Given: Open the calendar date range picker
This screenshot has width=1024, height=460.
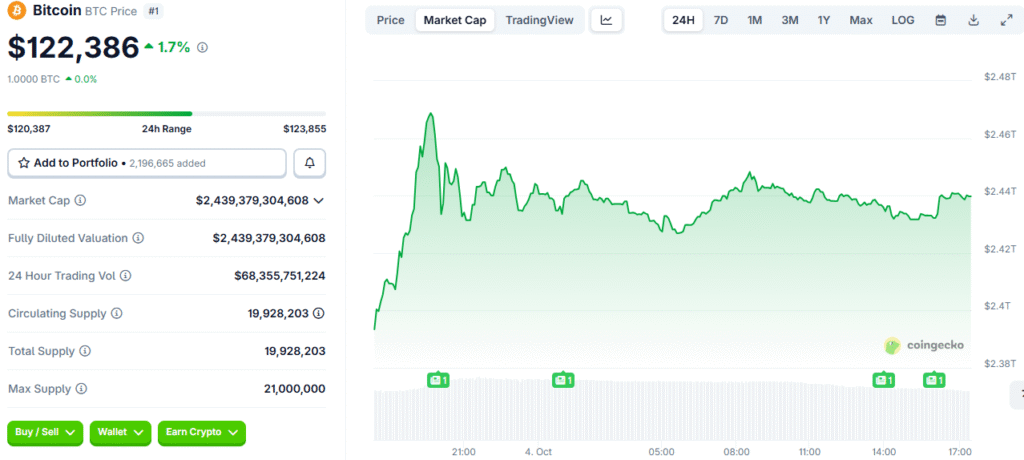Looking at the screenshot, I should click(x=941, y=20).
